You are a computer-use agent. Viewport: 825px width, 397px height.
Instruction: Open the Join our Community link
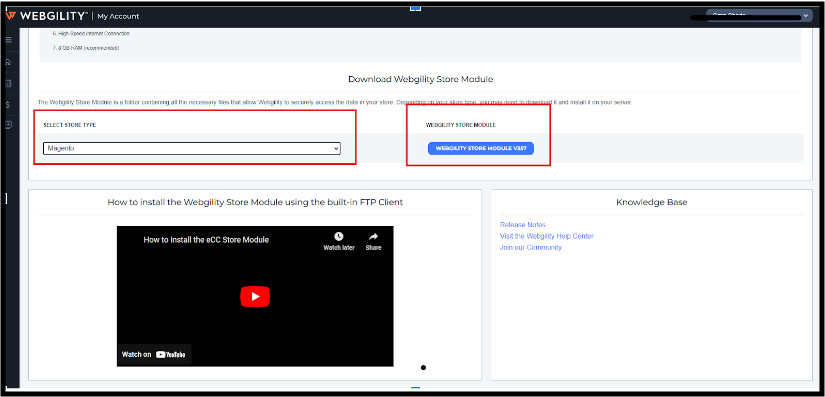(x=531, y=247)
